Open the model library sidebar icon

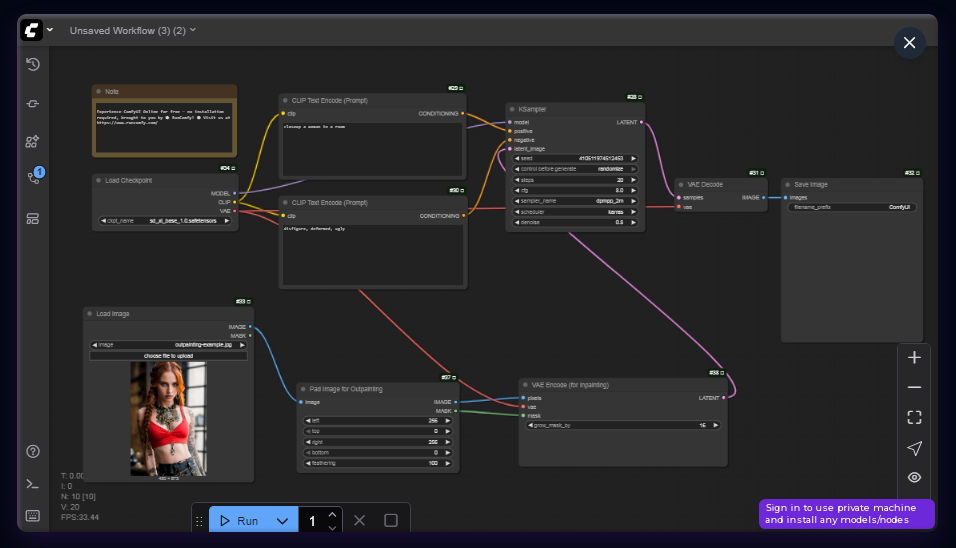click(x=33, y=141)
